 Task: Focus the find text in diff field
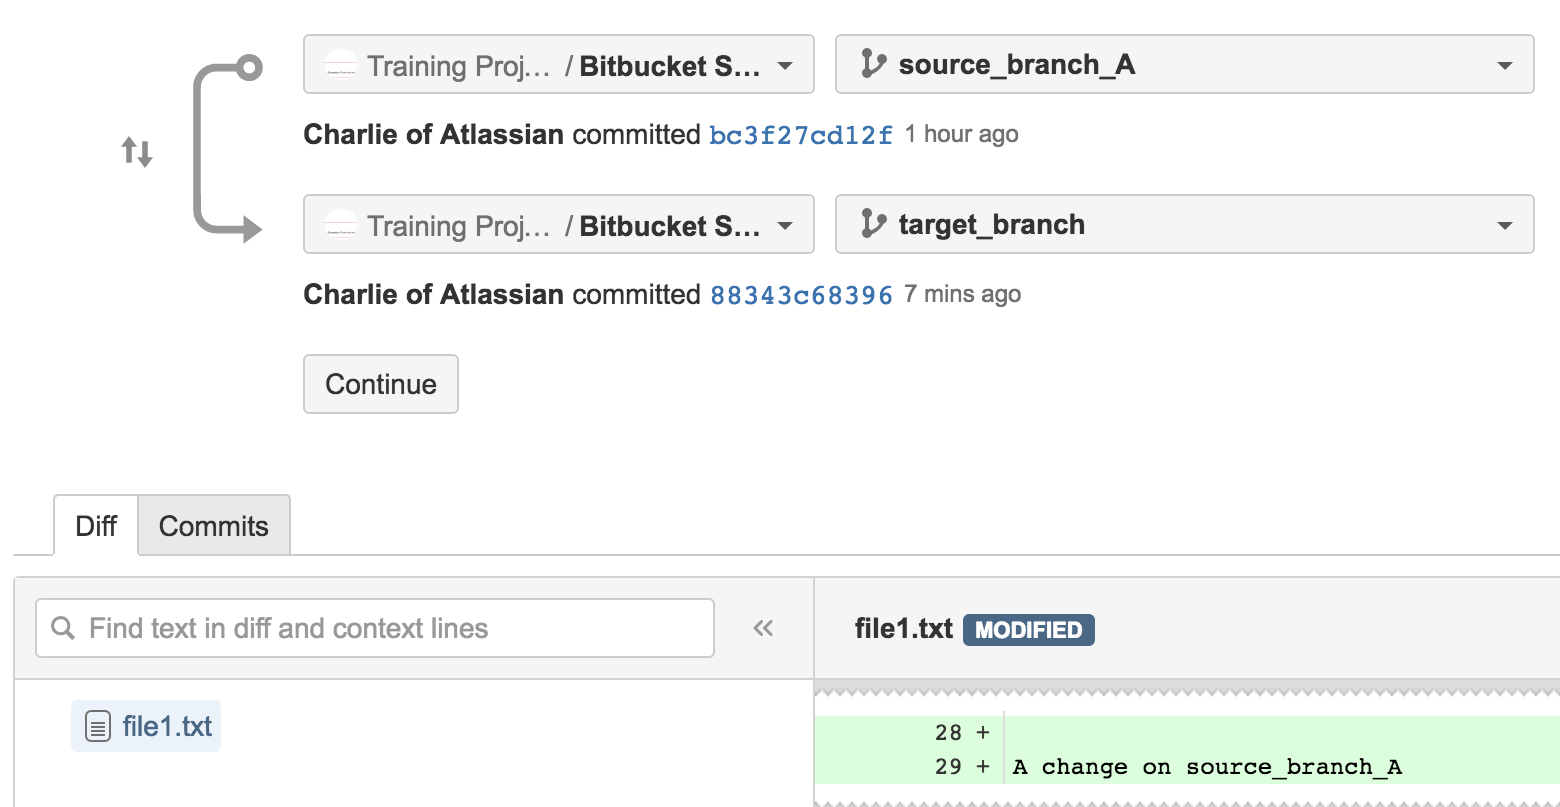pos(375,628)
